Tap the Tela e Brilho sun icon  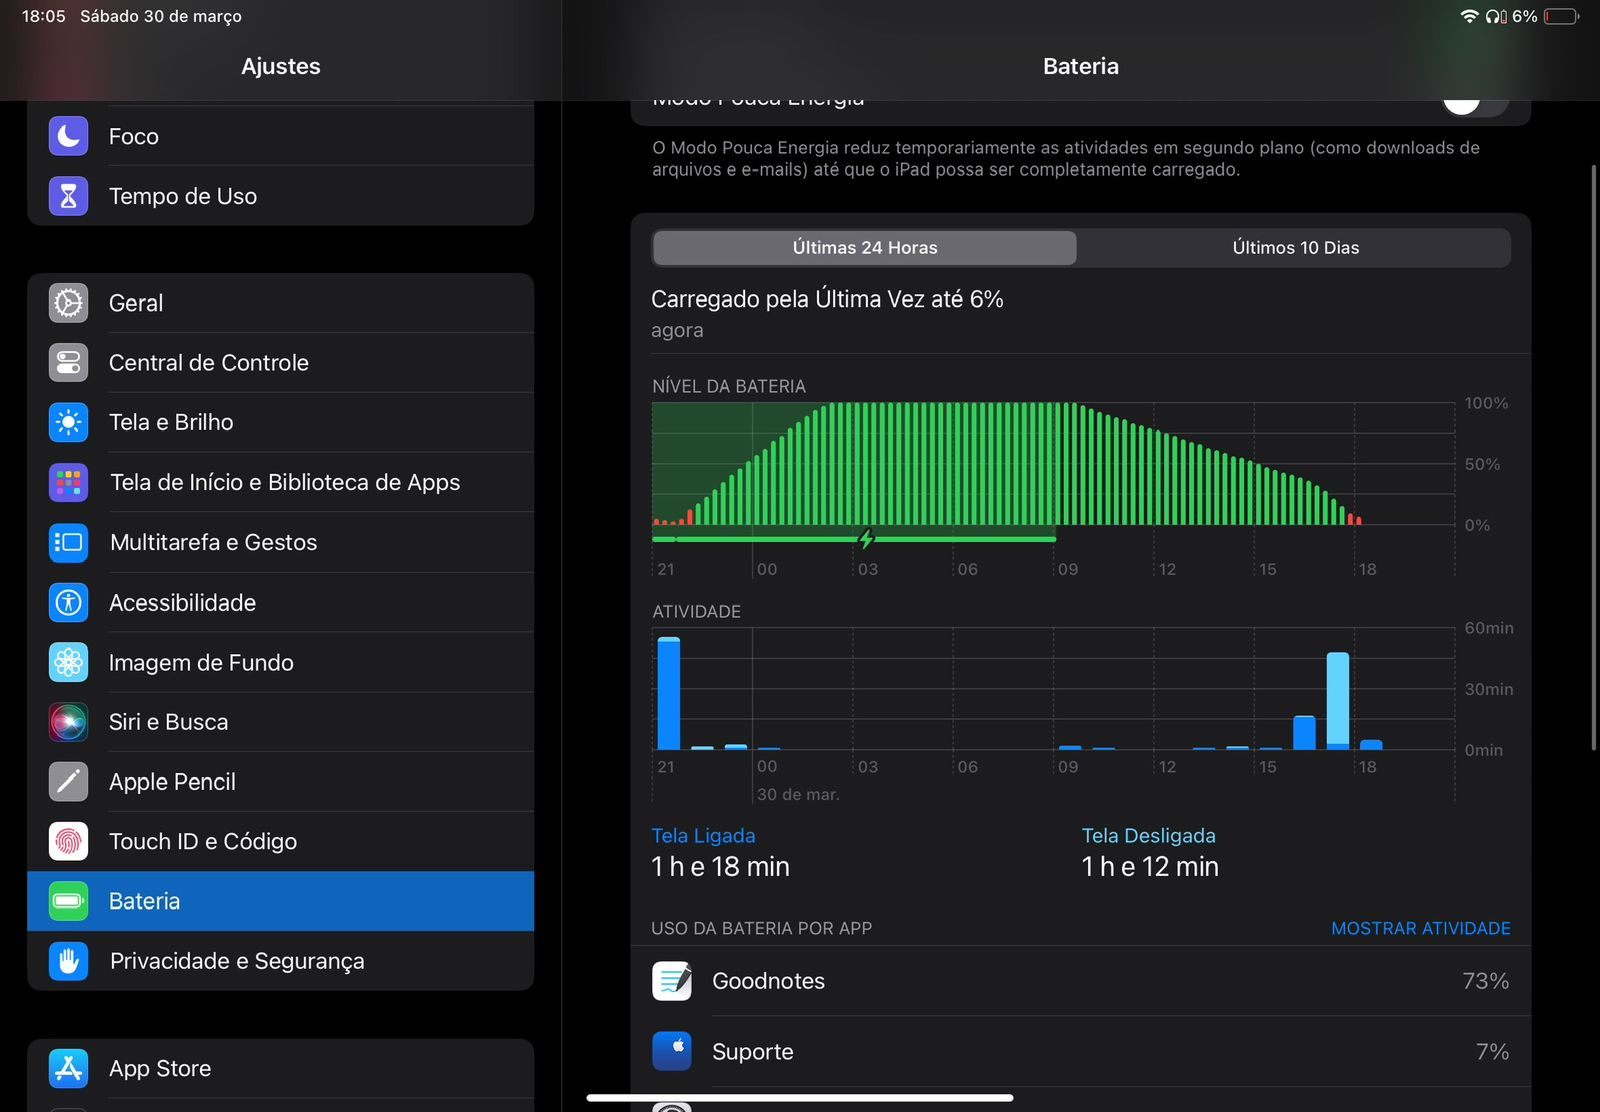tap(68, 422)
